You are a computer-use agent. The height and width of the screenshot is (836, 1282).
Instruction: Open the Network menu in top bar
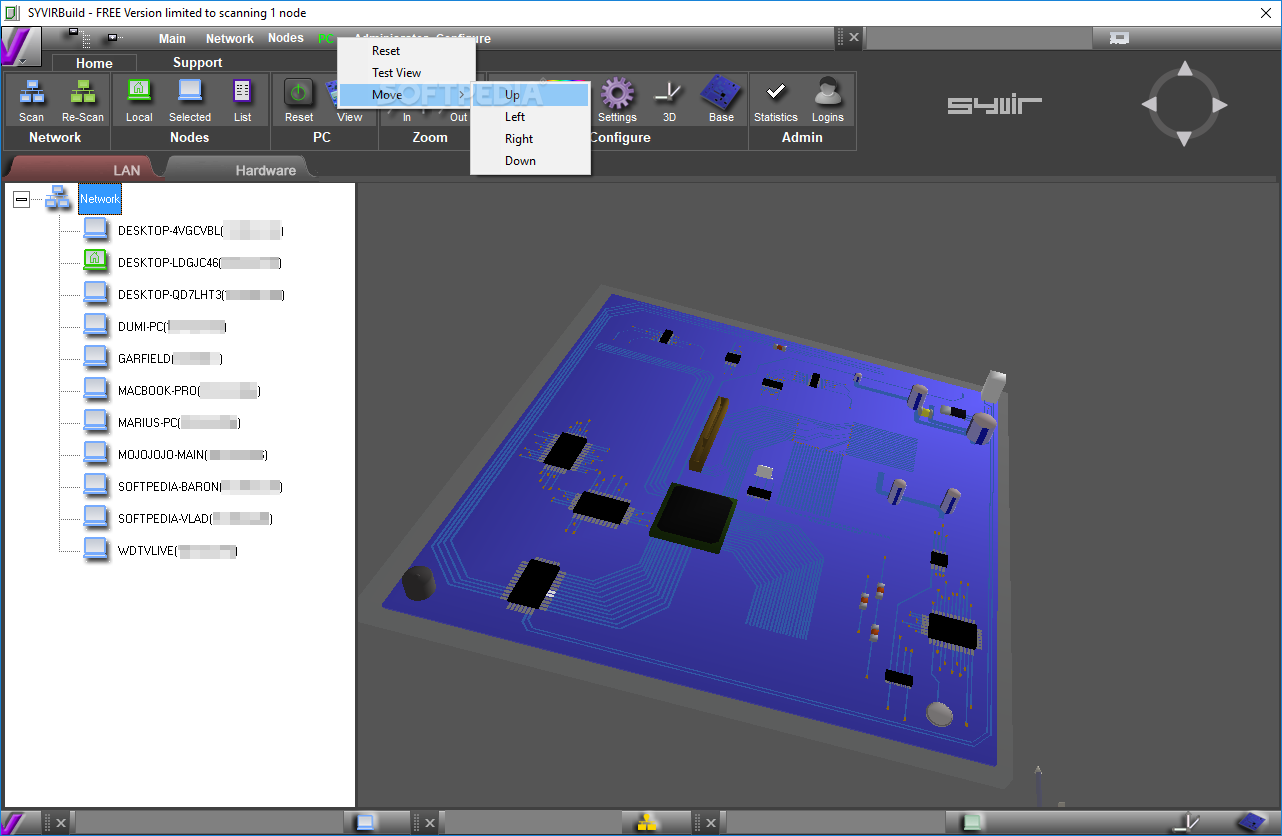(230, 39)
